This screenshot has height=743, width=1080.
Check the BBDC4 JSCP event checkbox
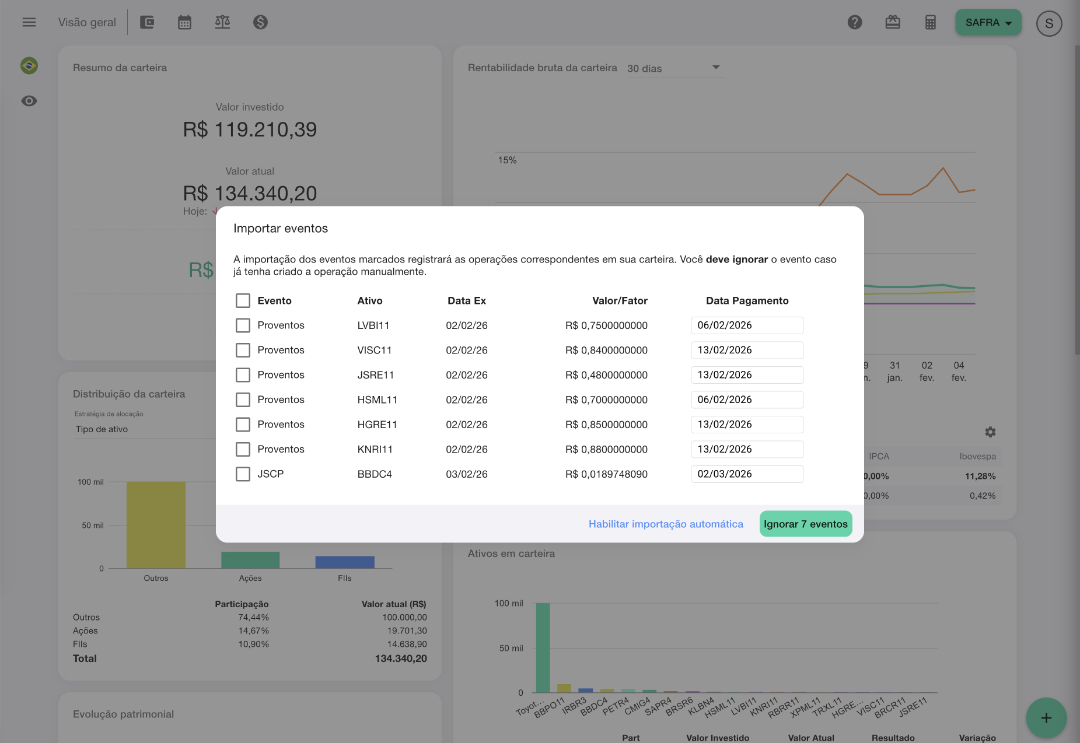[242, 474]
